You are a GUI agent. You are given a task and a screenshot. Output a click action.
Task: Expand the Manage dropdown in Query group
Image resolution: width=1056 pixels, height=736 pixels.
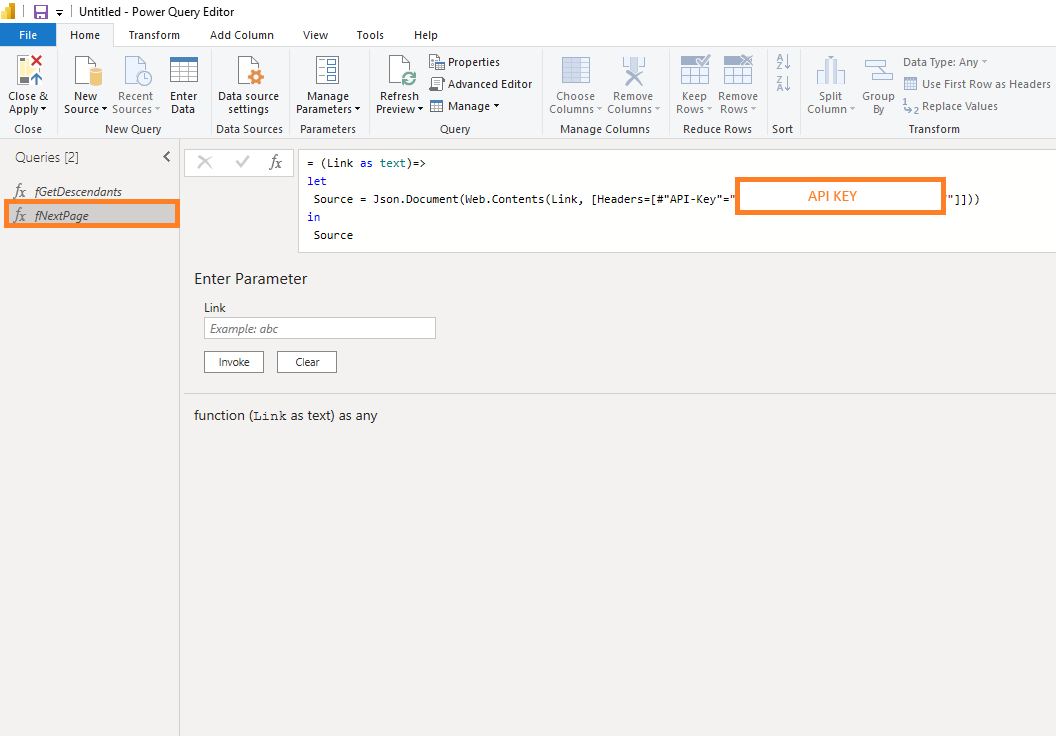(496, 106)
